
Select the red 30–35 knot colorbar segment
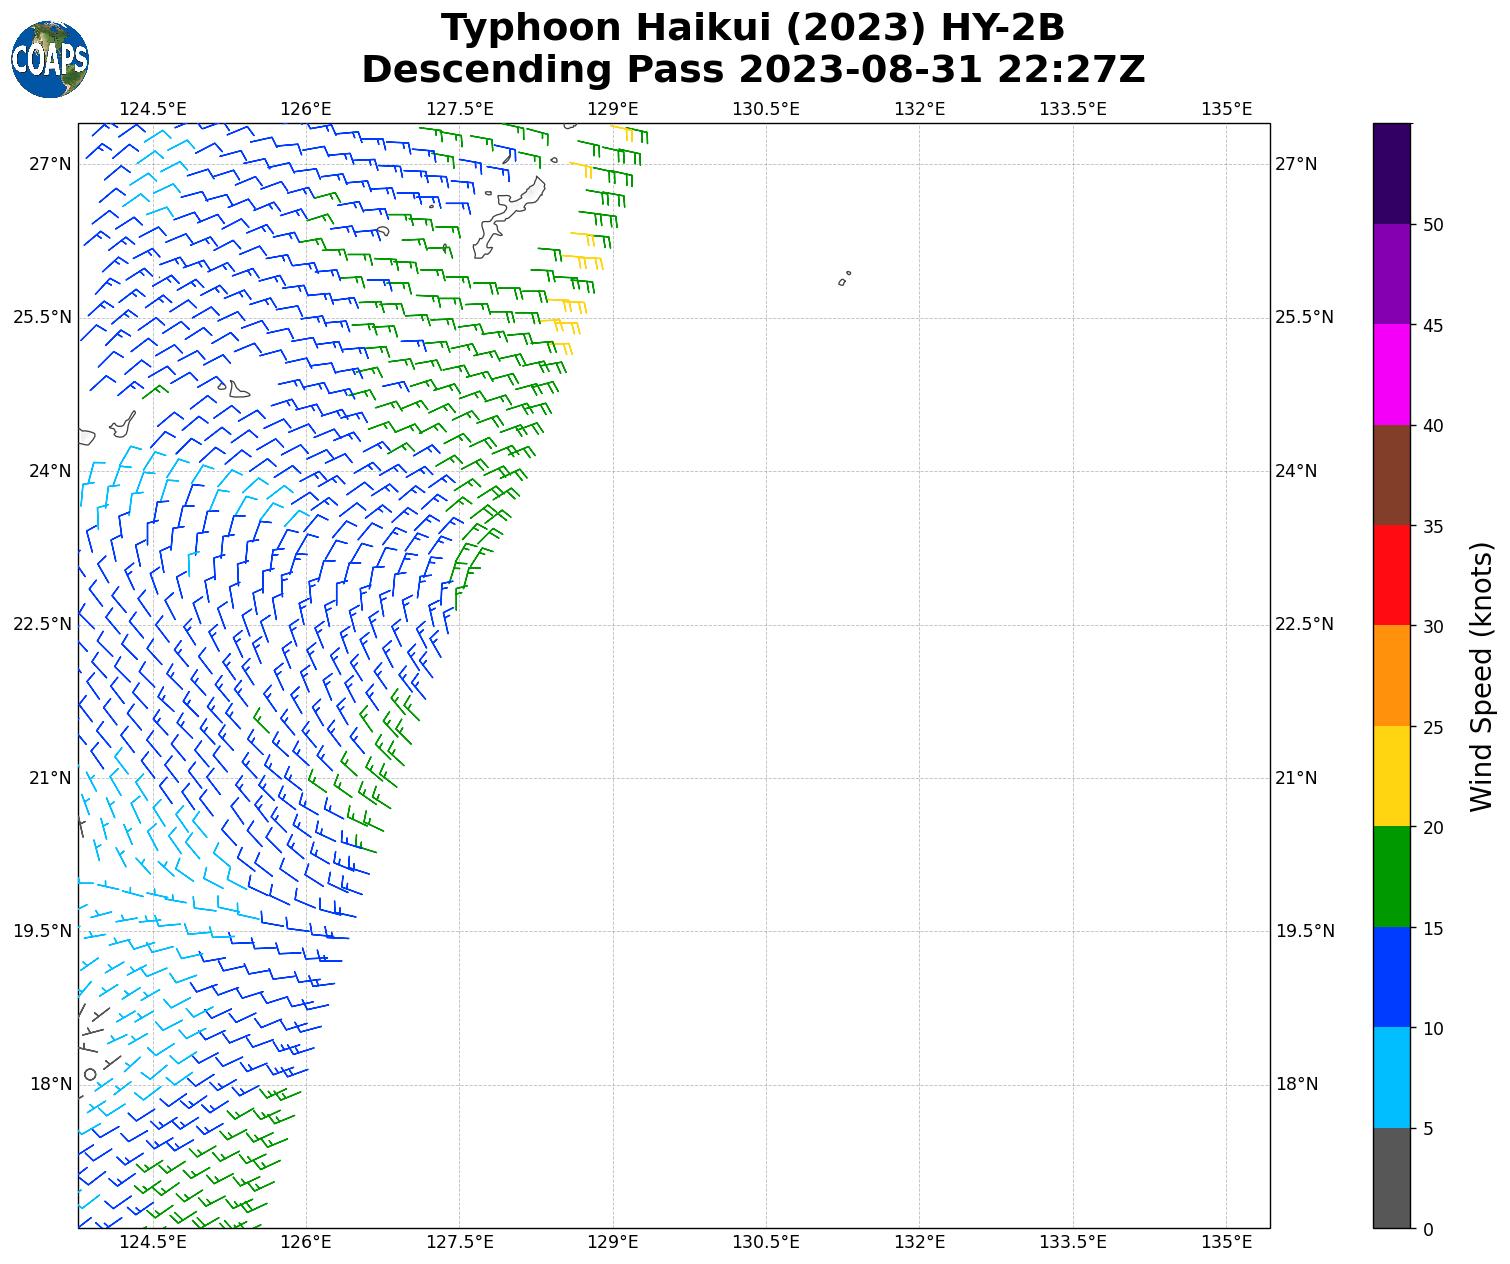[1391, 575]
